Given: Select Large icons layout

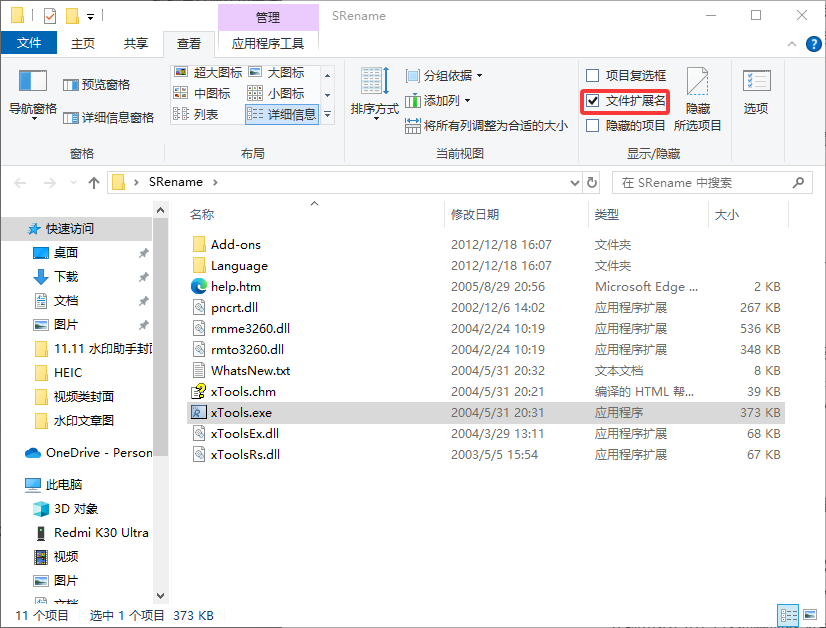Looking at the screenshot, I should (x=277, y=72).
